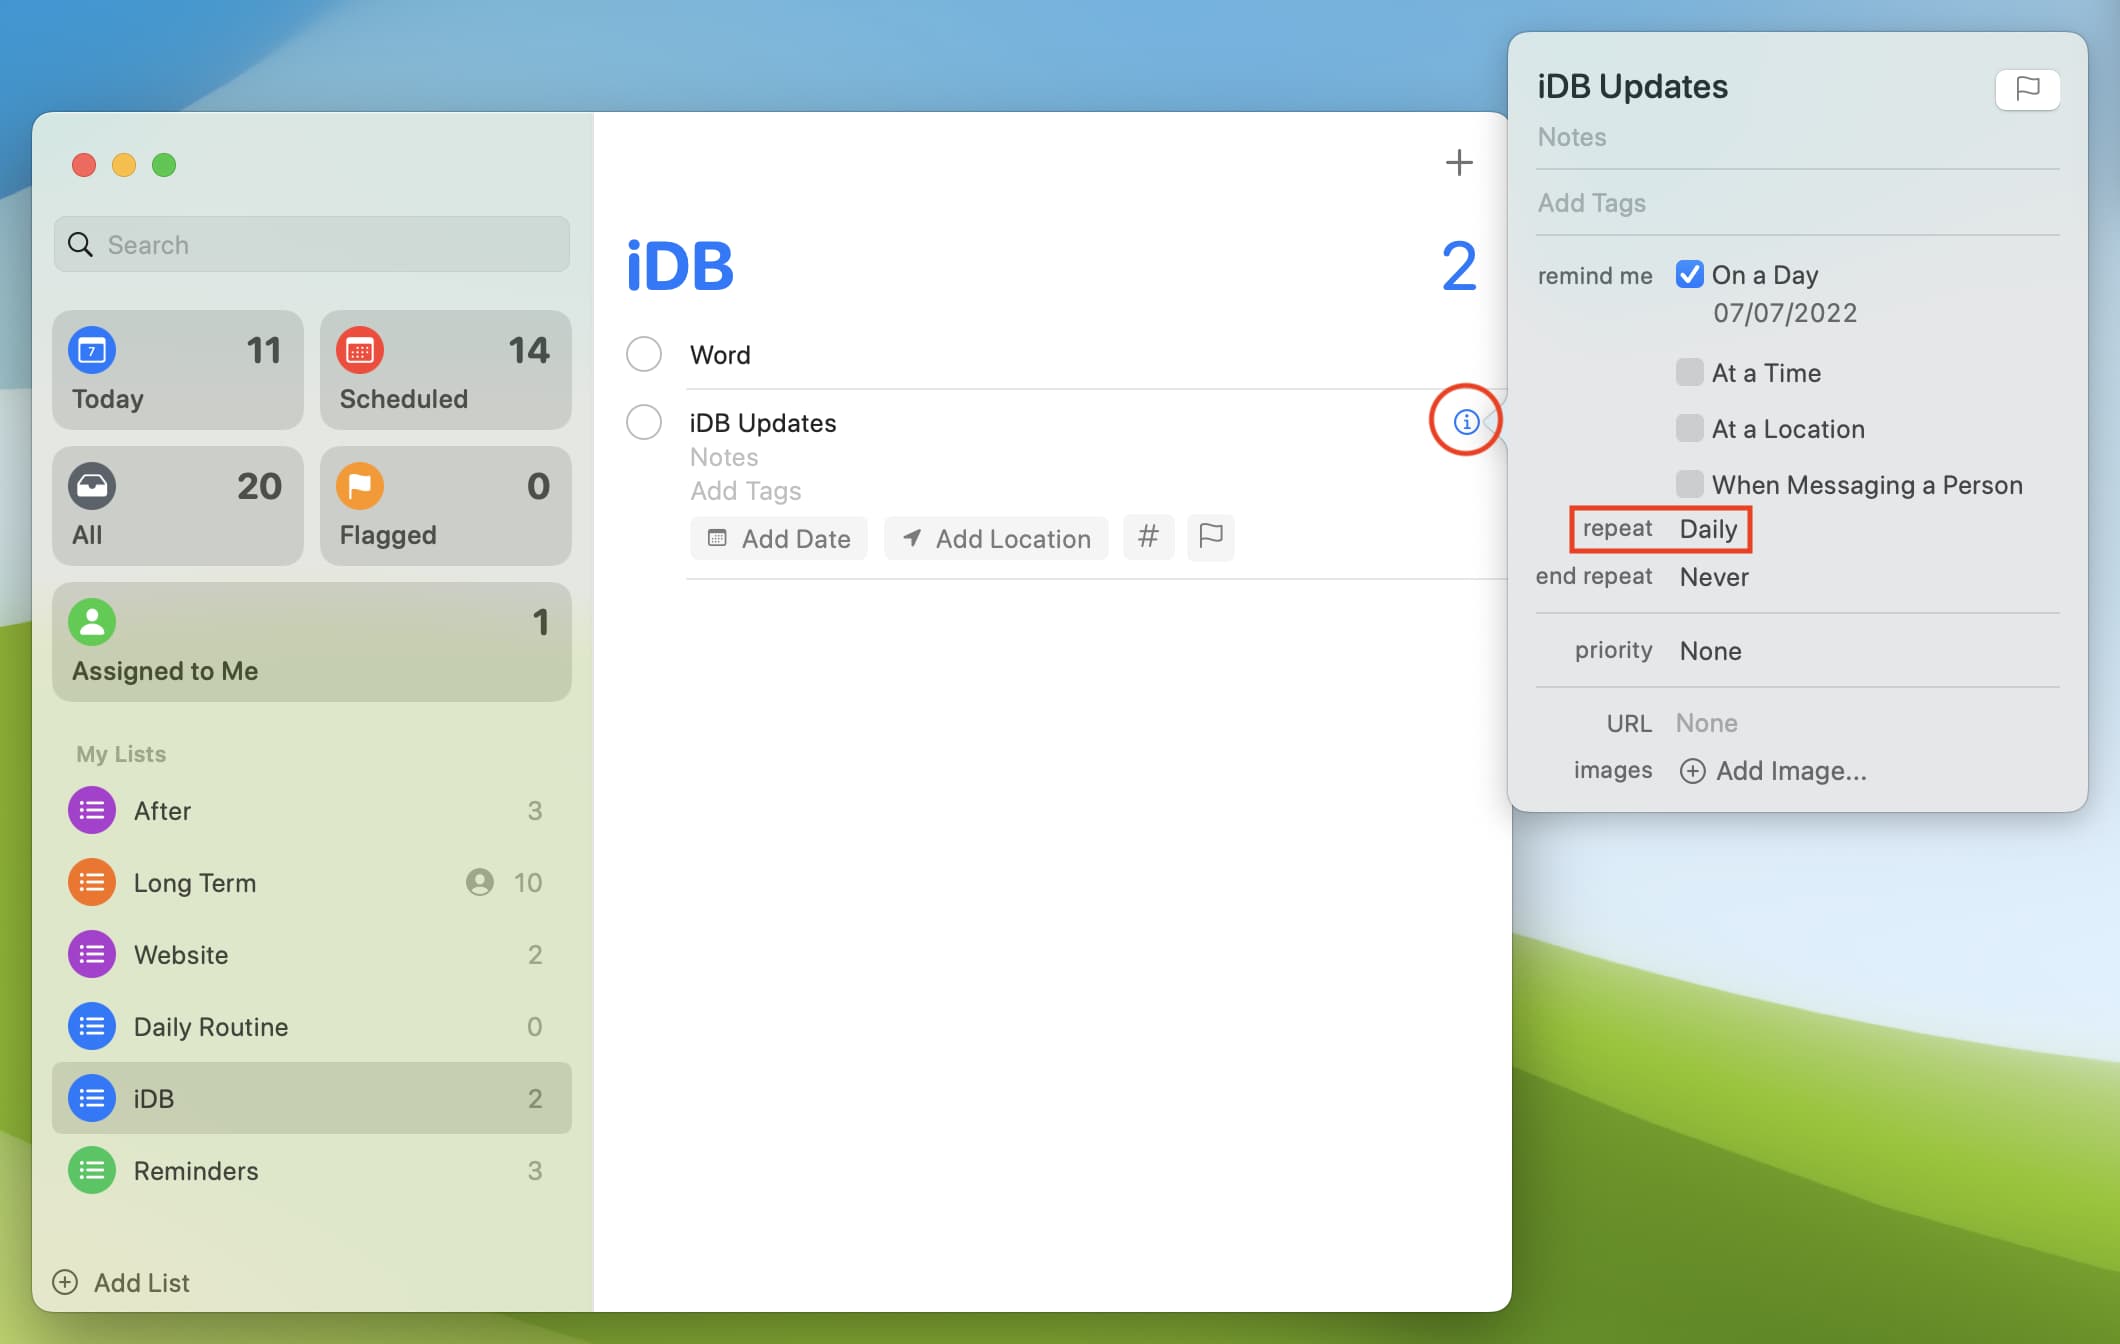Click the orange Flagged icon
Viewport: 2120px width, 1344px height.
[360, 487]
